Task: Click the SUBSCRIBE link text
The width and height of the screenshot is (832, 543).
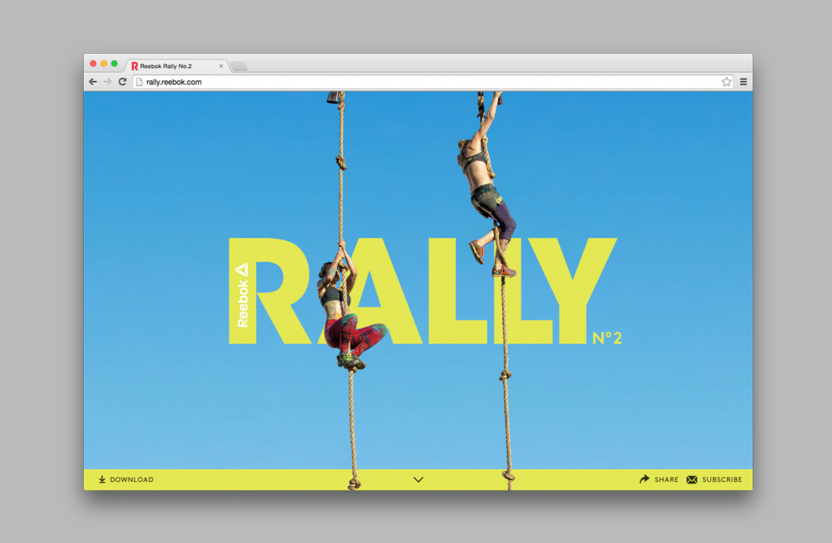Action: click(x=722, y=479)
